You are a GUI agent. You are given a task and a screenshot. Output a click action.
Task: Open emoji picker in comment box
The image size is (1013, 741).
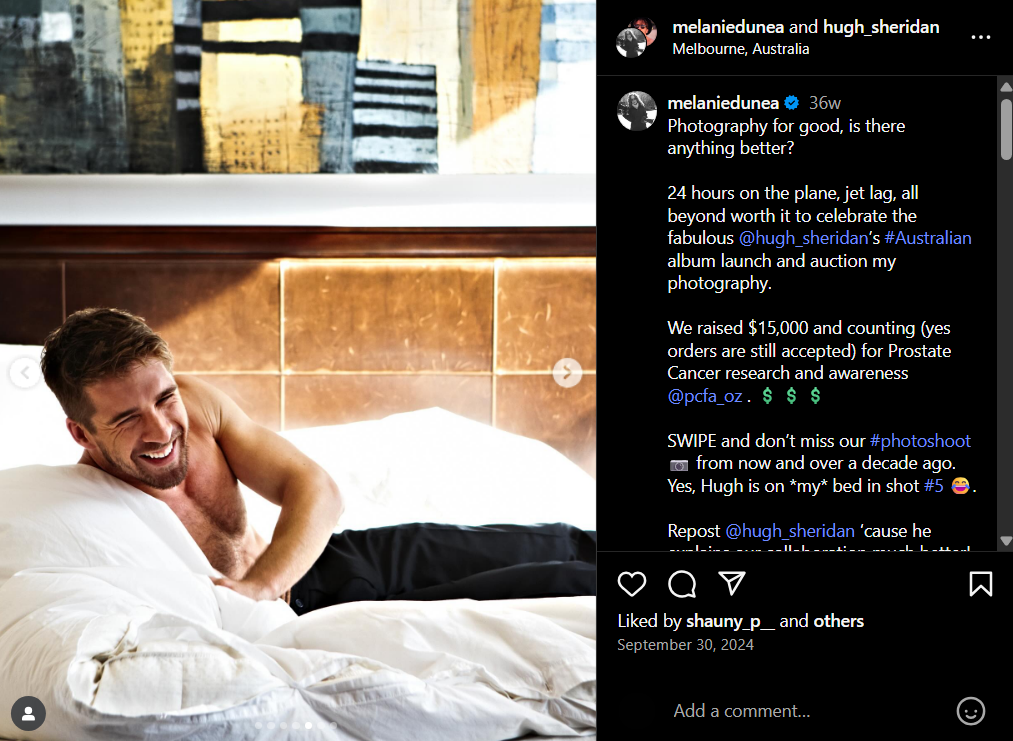970,711
